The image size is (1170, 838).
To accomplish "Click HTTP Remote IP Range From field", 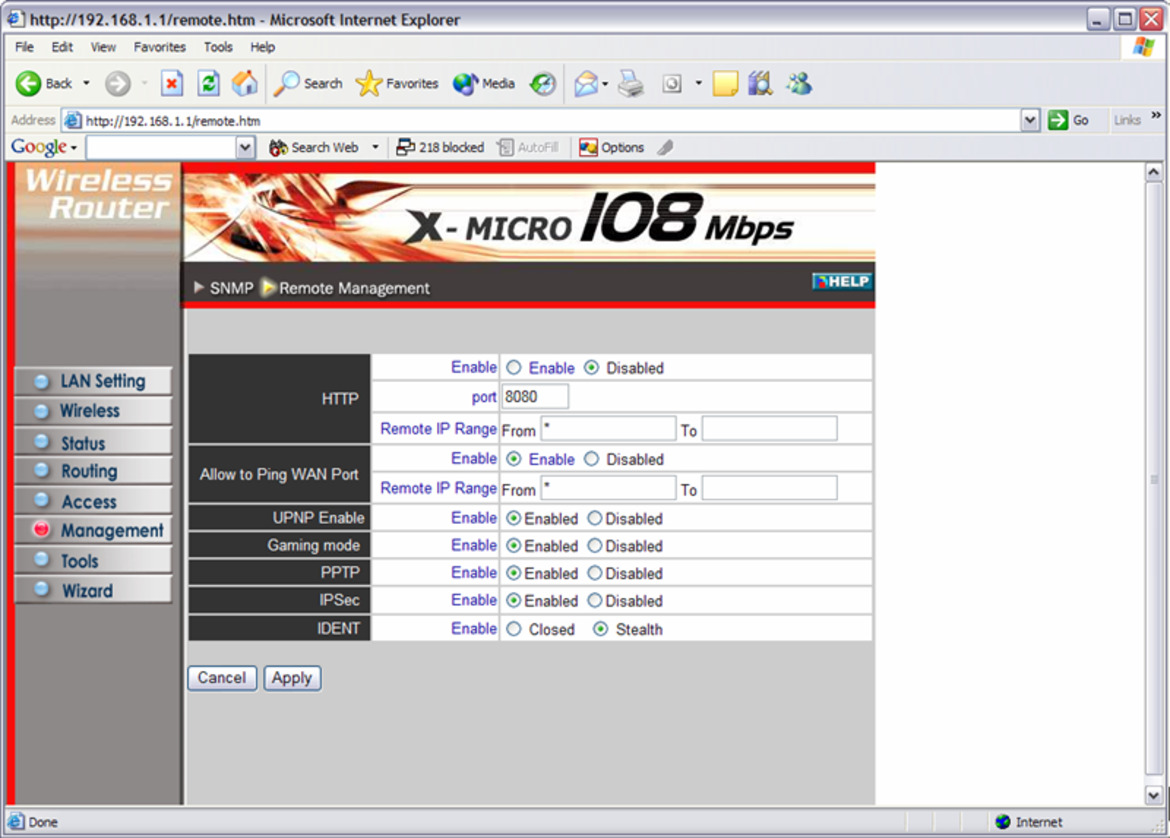I will click(x=608, y=428).
